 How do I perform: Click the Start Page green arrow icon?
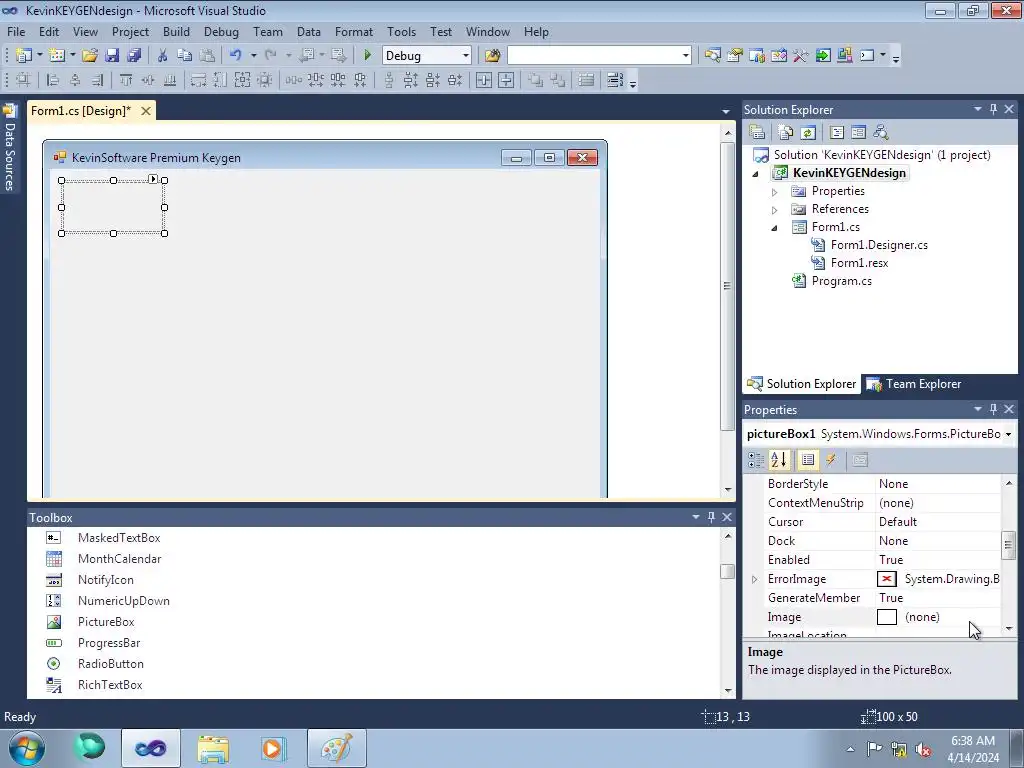point(823,56)
